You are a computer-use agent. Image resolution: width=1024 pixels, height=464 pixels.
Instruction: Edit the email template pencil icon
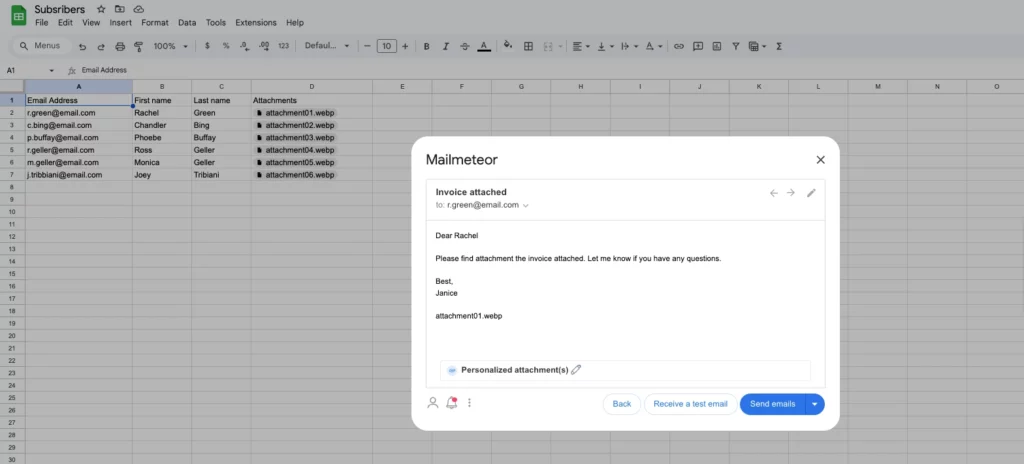click(811, 193)
